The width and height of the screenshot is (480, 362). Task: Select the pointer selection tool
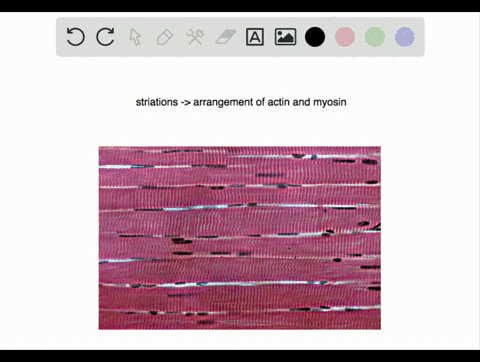coord(135,37)
